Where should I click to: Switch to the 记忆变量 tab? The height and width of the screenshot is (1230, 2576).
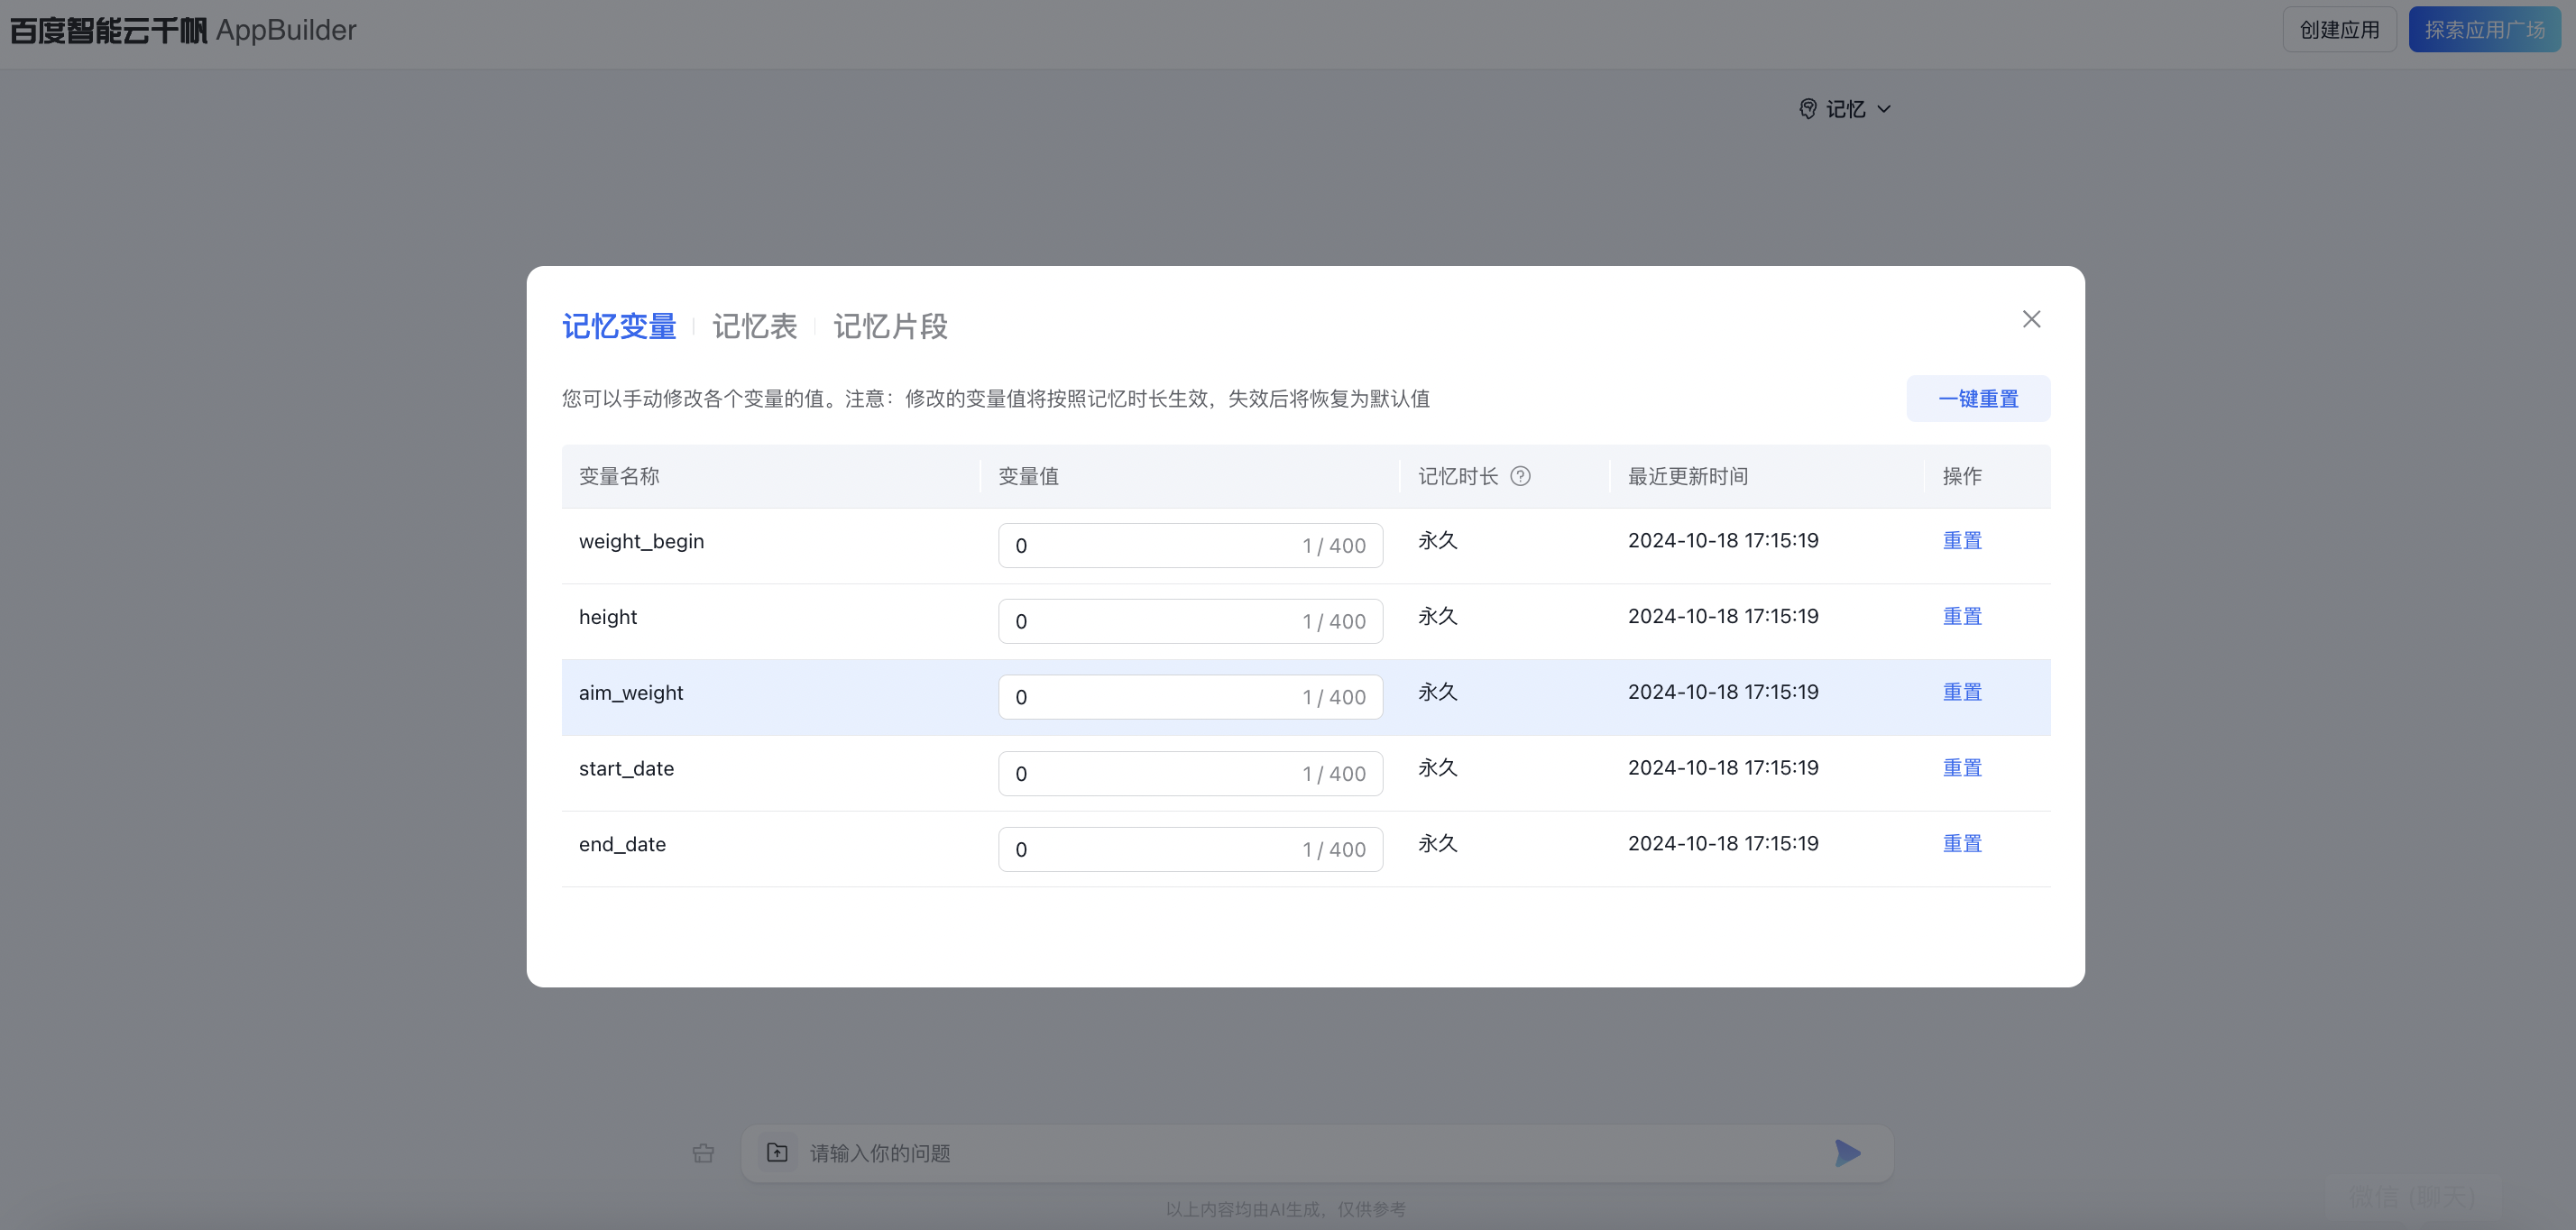pyautogui.click(x=619, y=326)
